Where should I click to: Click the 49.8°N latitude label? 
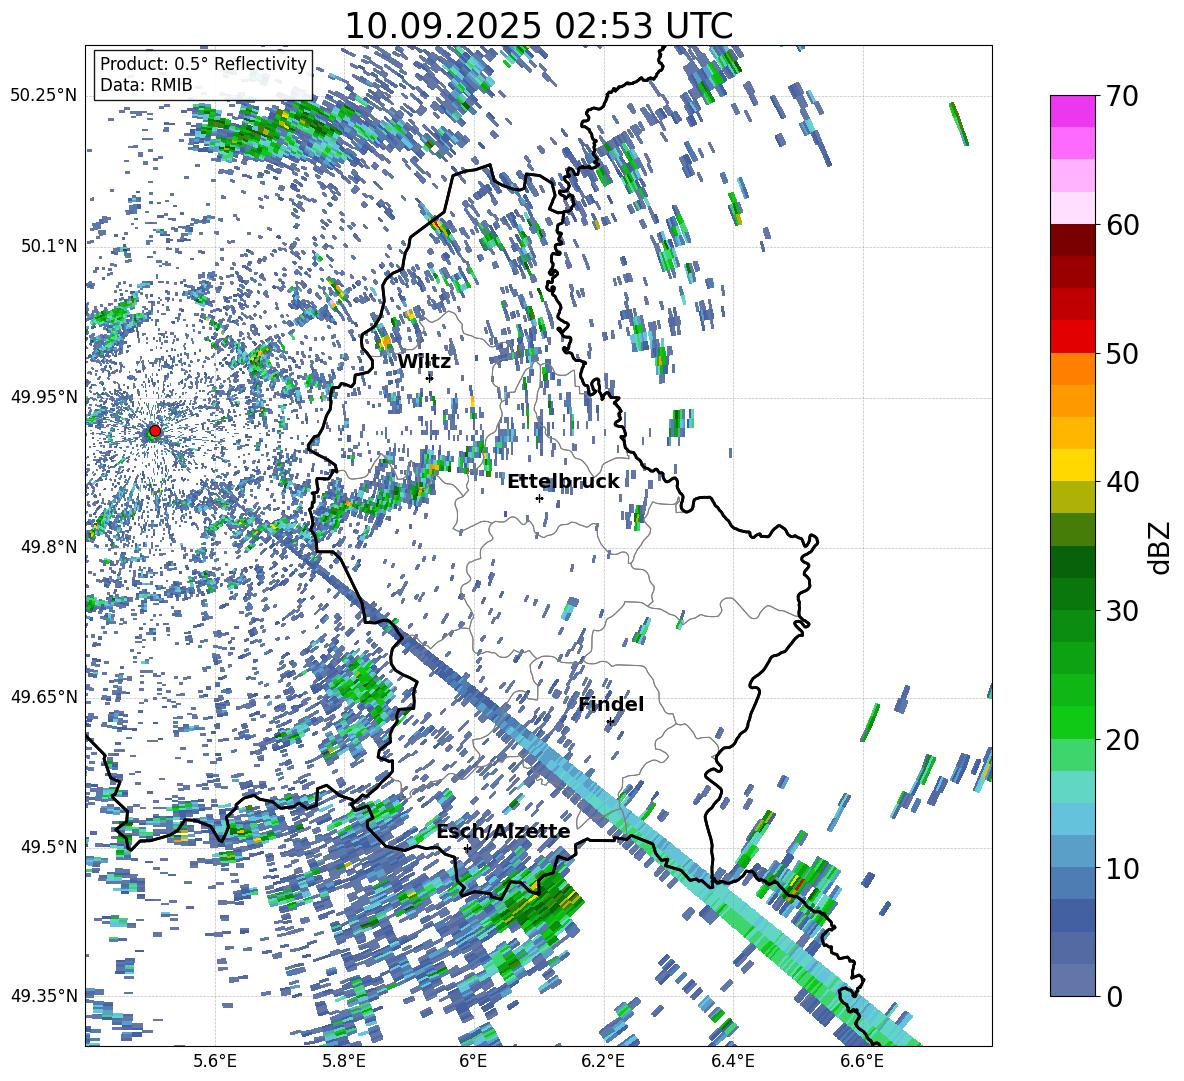[48, 547]
